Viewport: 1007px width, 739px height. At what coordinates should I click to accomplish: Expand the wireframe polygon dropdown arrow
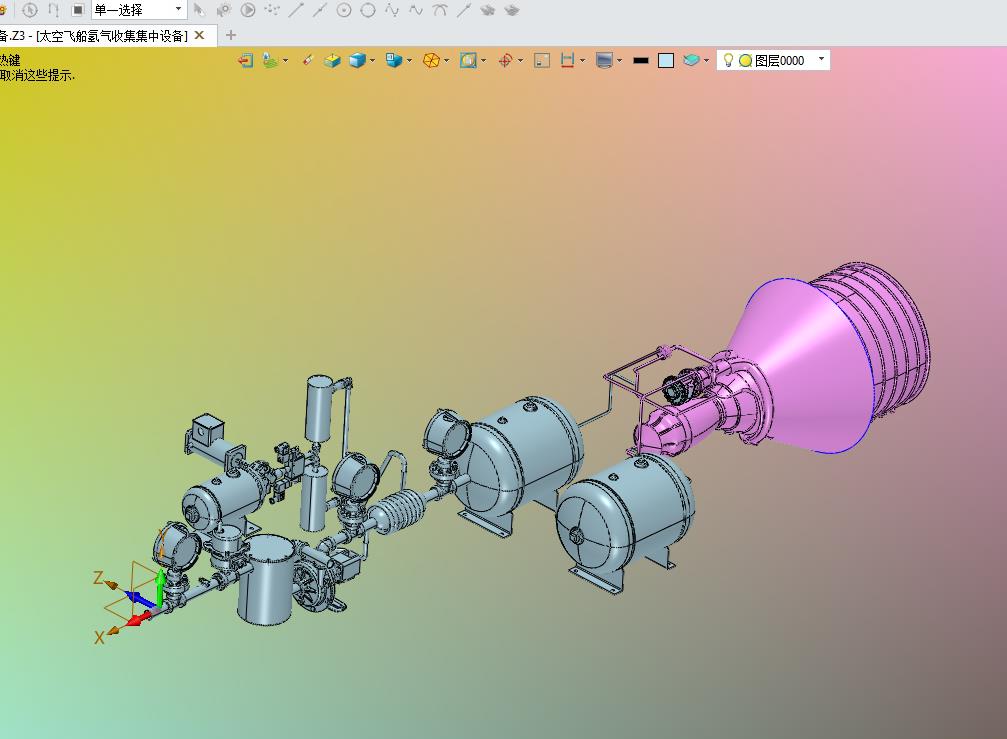(x=446, y=61)
